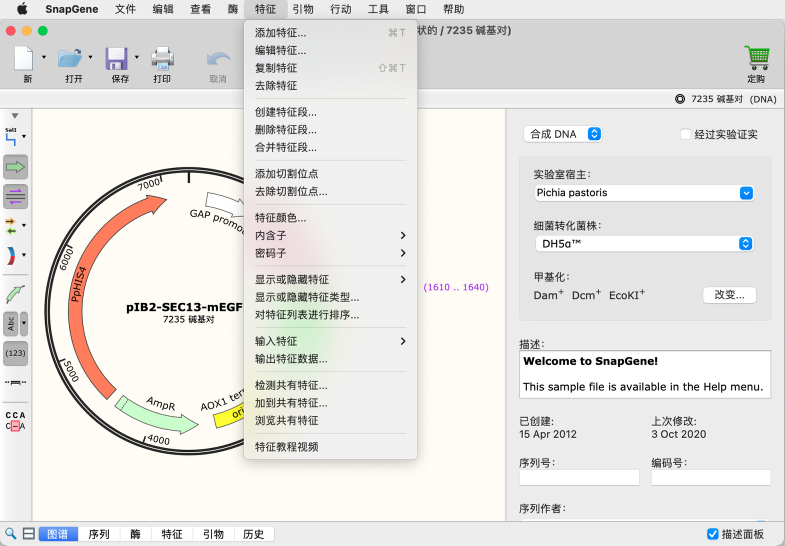785x546 pixels.
Task: Choose 特征颜色... menu item
Action: coord(330,218)
